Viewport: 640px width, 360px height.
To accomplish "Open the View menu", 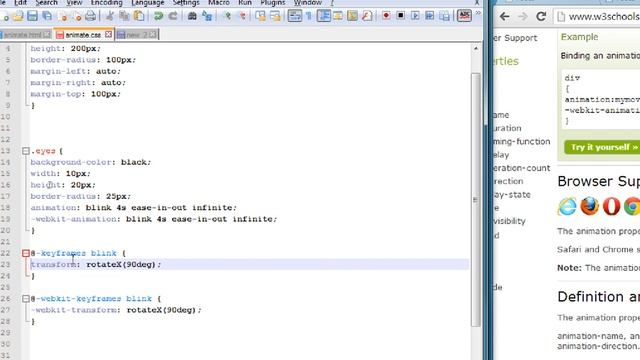I will 74,3.
